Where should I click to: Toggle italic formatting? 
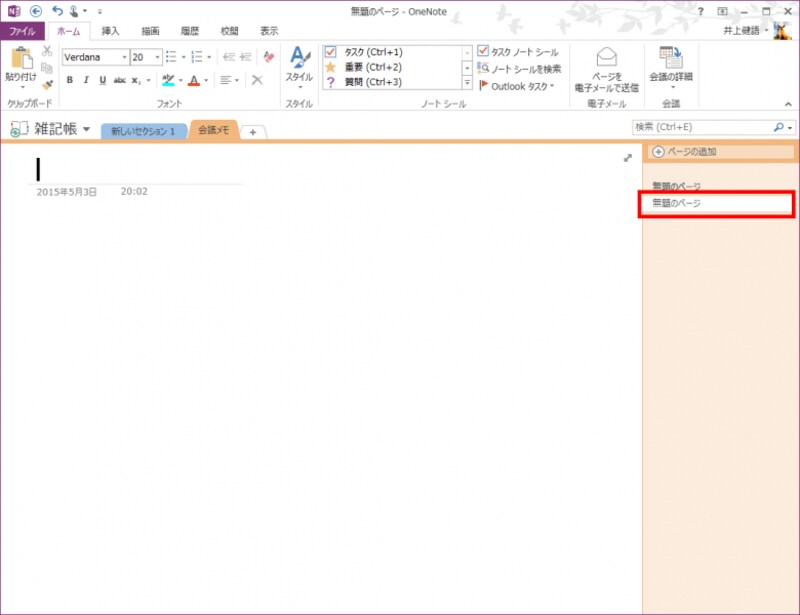(86, 80)
